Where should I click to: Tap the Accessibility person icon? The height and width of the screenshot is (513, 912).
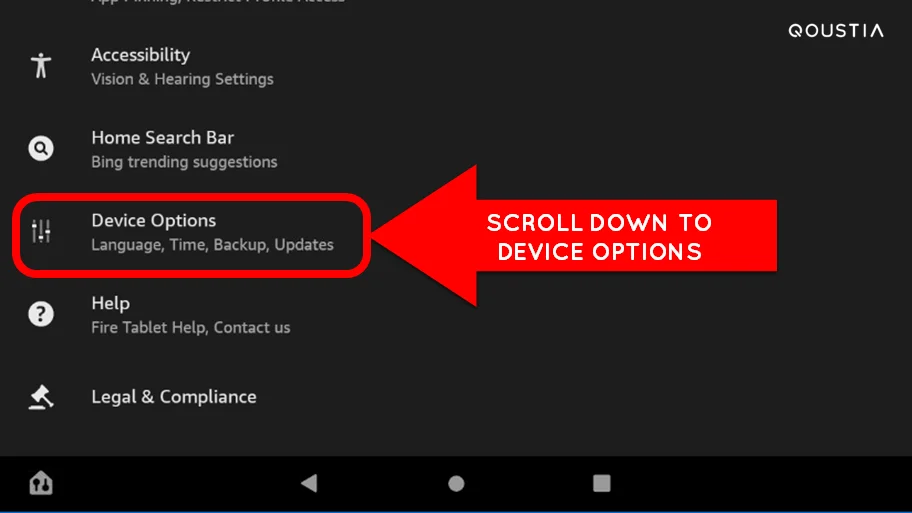[41, 65]
